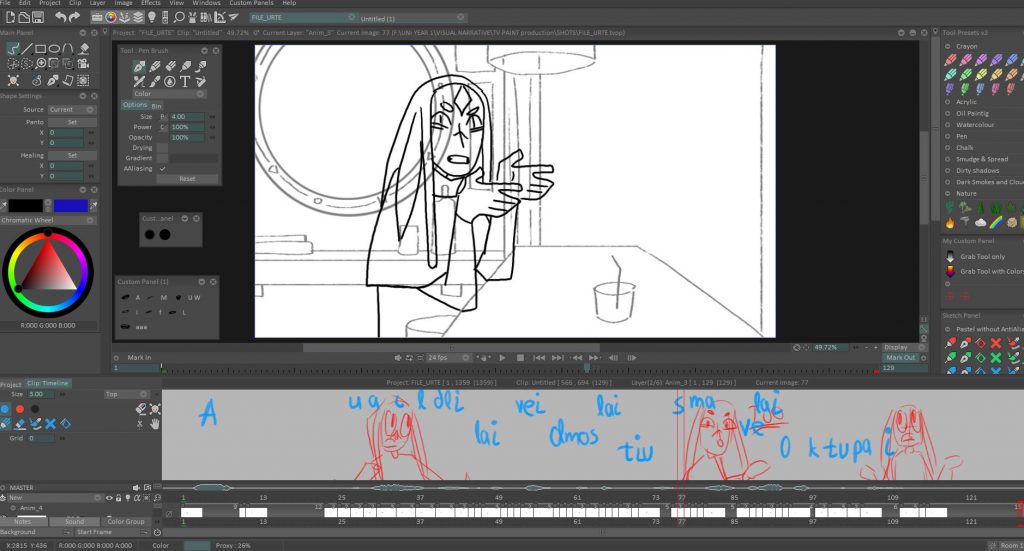Click the skull icon in timeline sketch tools

pos(155,409)
